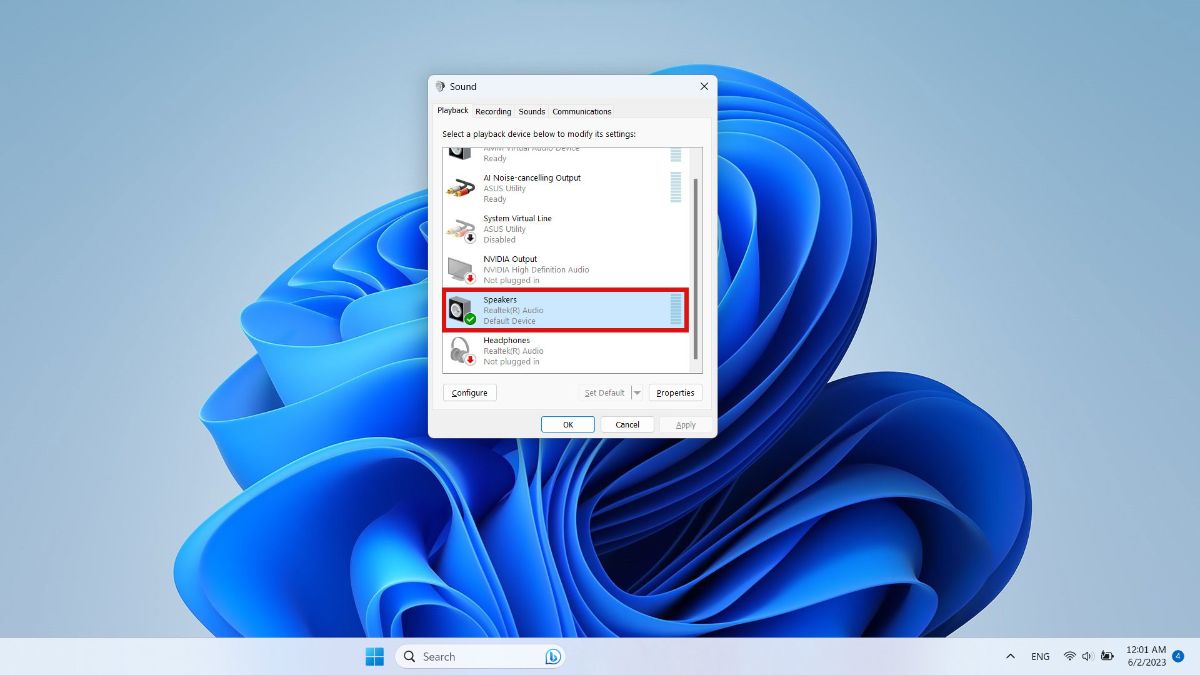Switch to the Recording tab
This screenshot has height=675, width=1200.
[x=493, y=111]
